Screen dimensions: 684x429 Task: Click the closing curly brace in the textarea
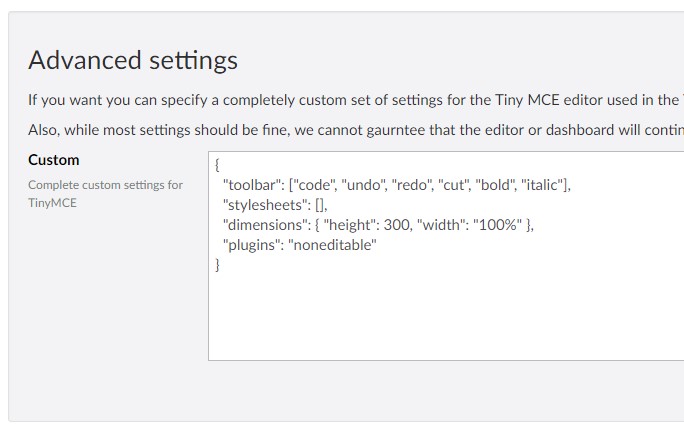tap(217, 265)
